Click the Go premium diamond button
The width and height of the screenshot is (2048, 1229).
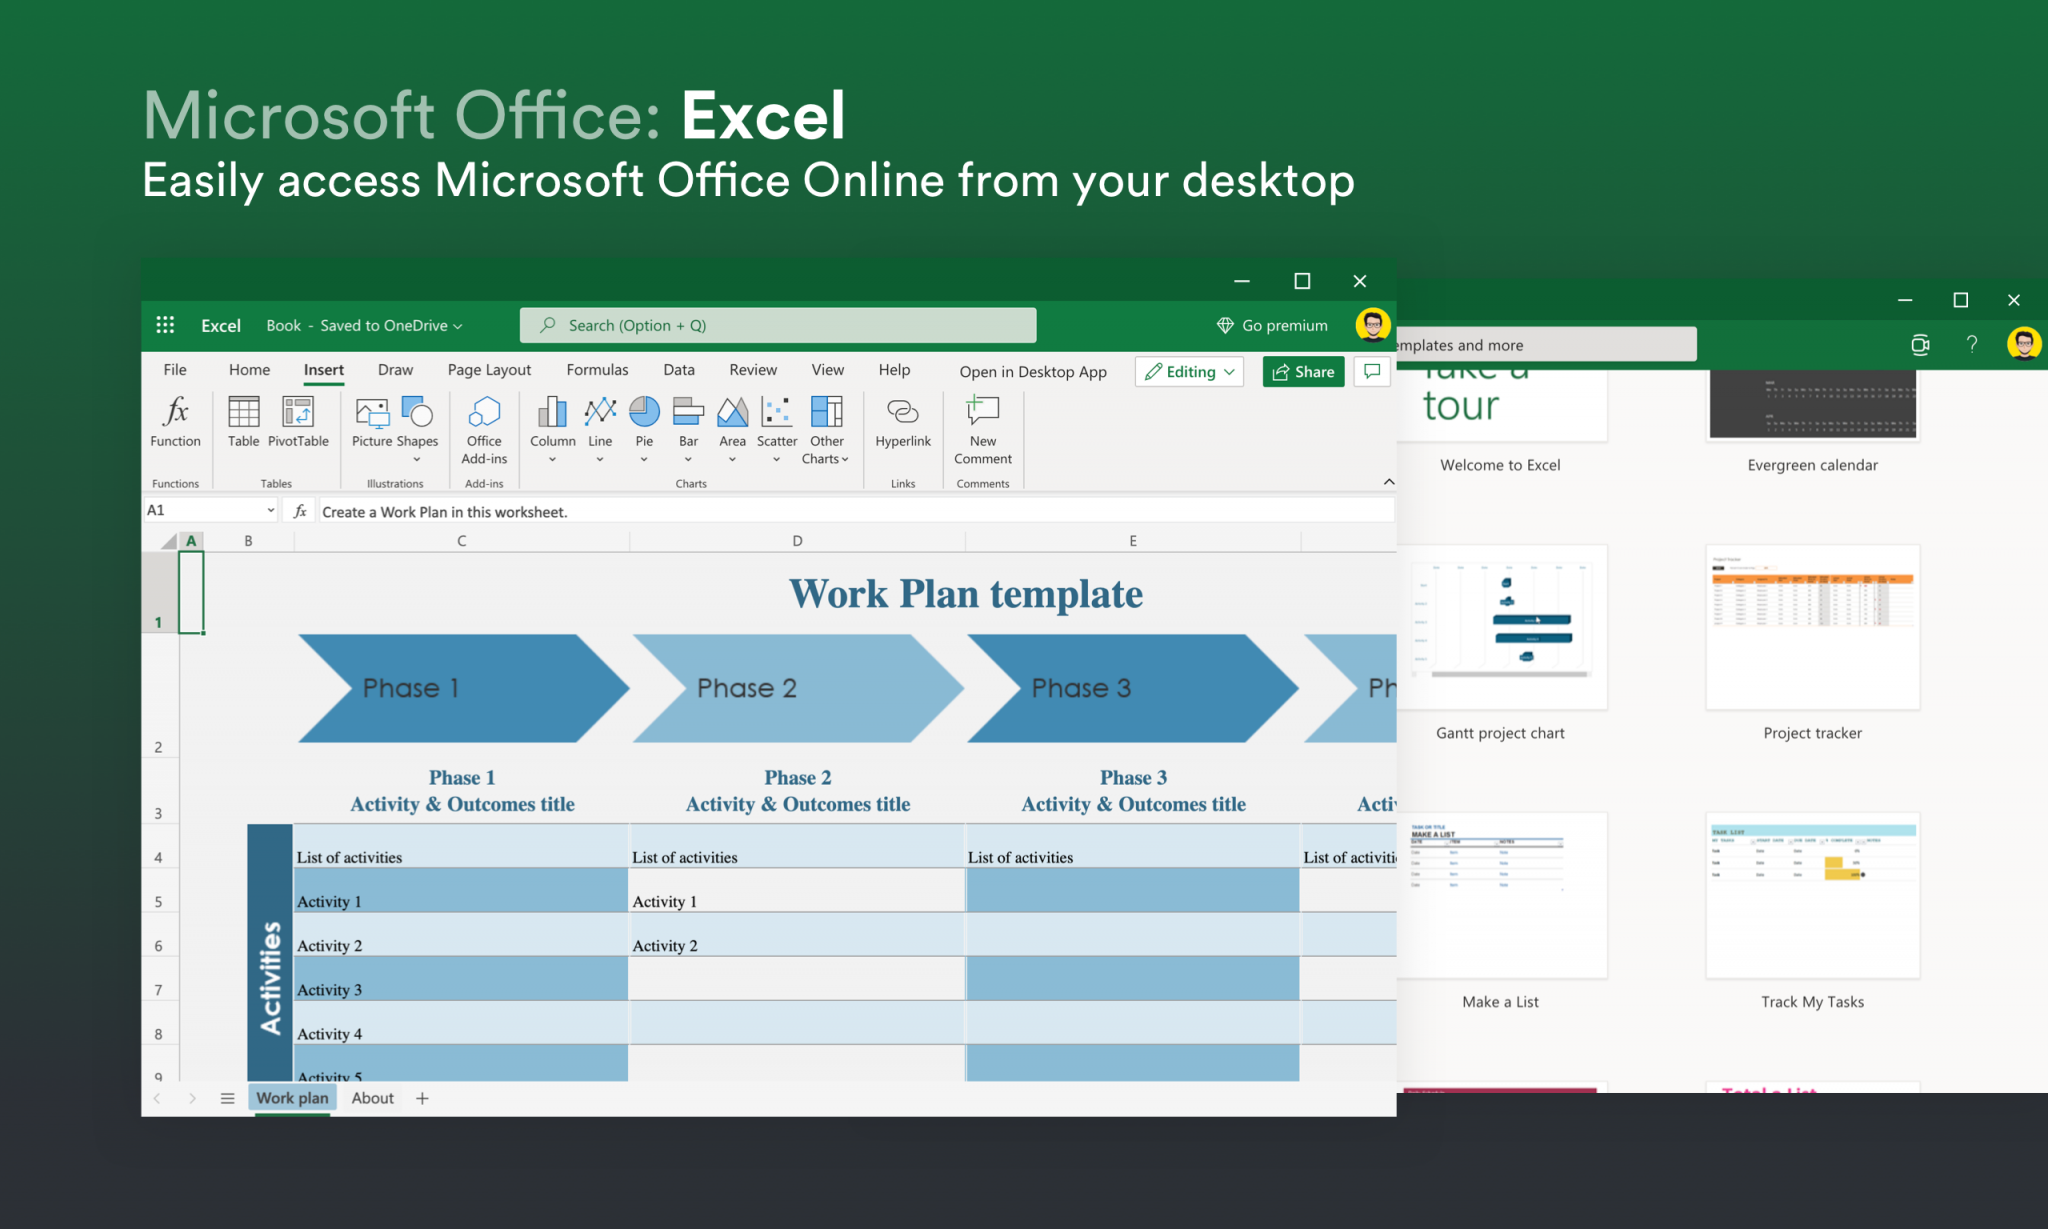pos(1272,325)
